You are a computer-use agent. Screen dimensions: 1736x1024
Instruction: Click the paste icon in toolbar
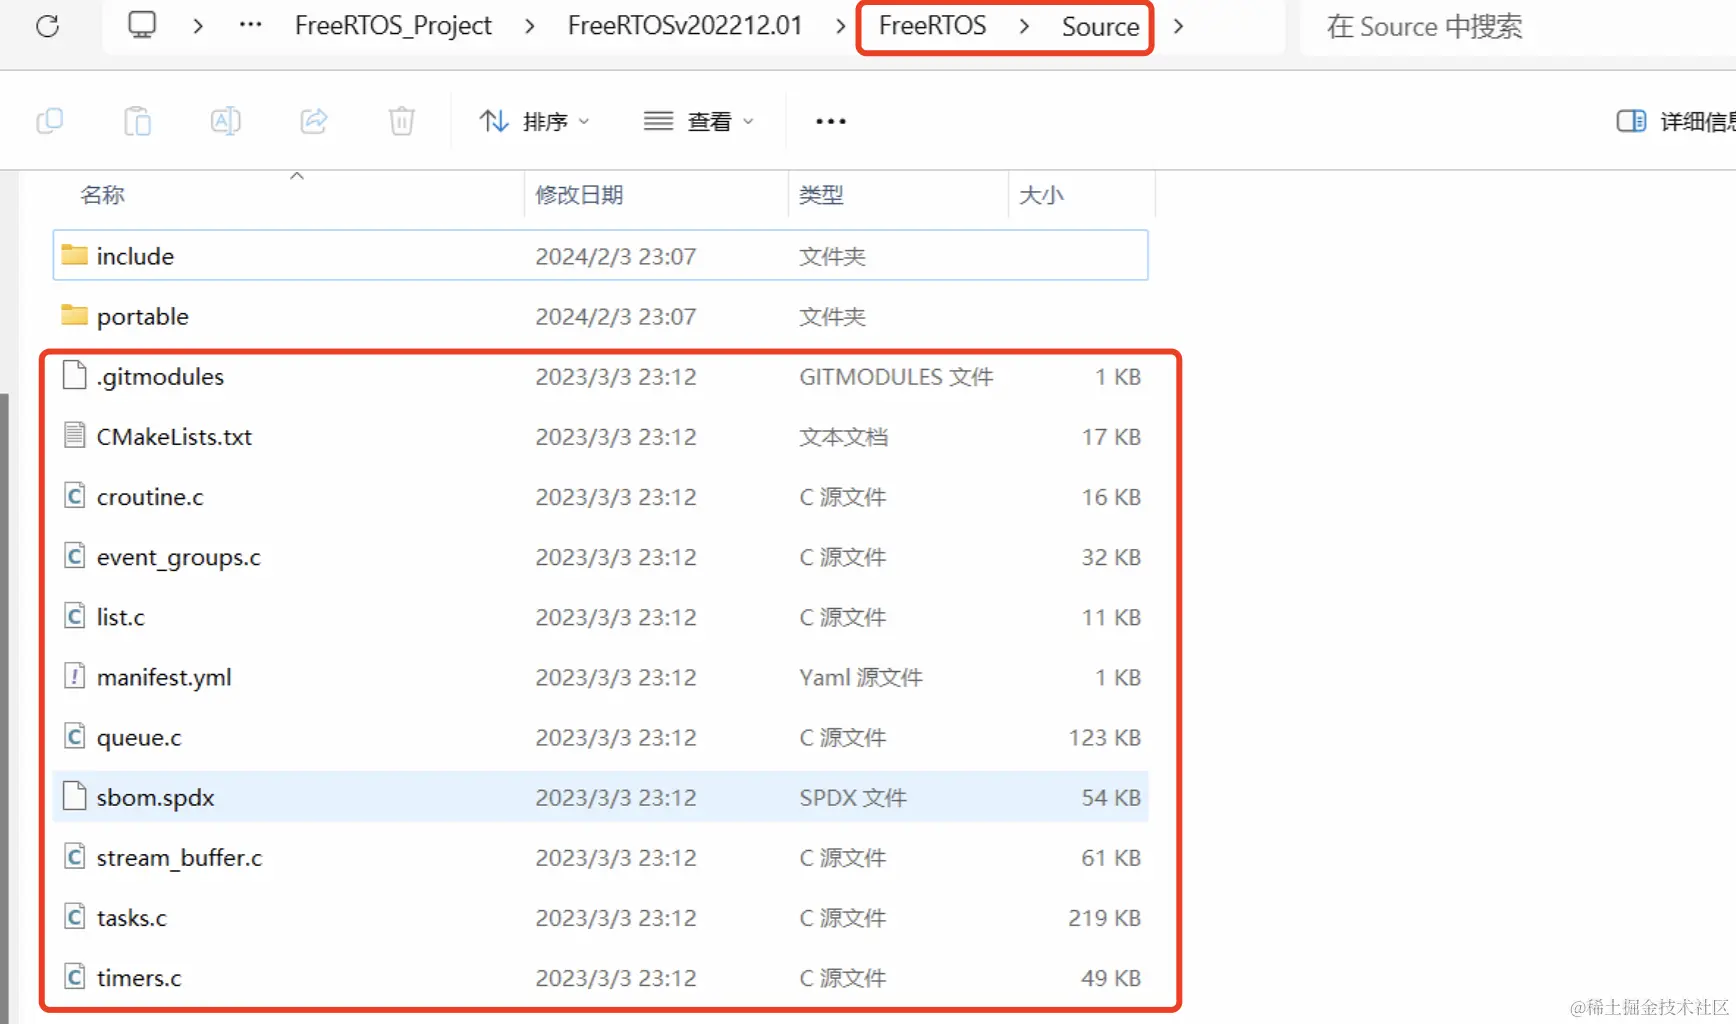137,121
